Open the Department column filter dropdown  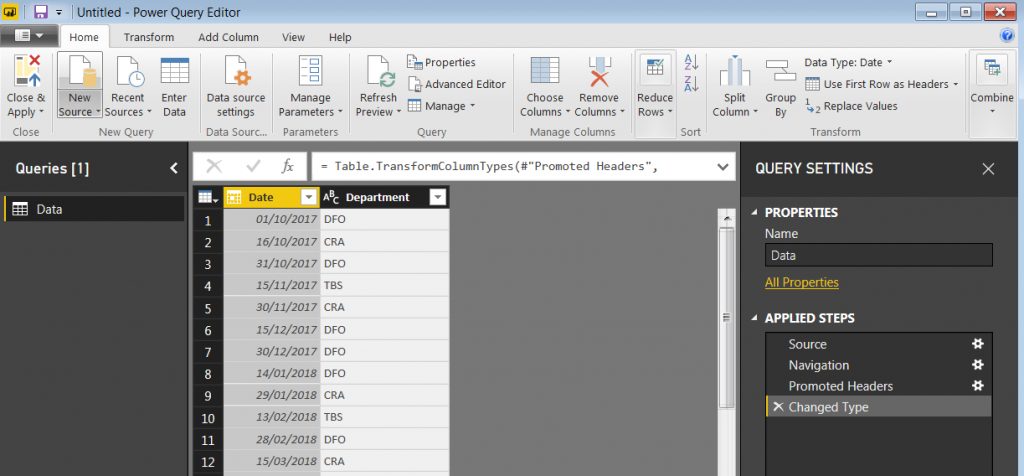[437, 198]
